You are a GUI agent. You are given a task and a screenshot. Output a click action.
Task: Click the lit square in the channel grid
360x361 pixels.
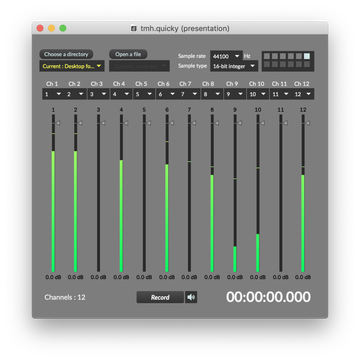(307, 56)
